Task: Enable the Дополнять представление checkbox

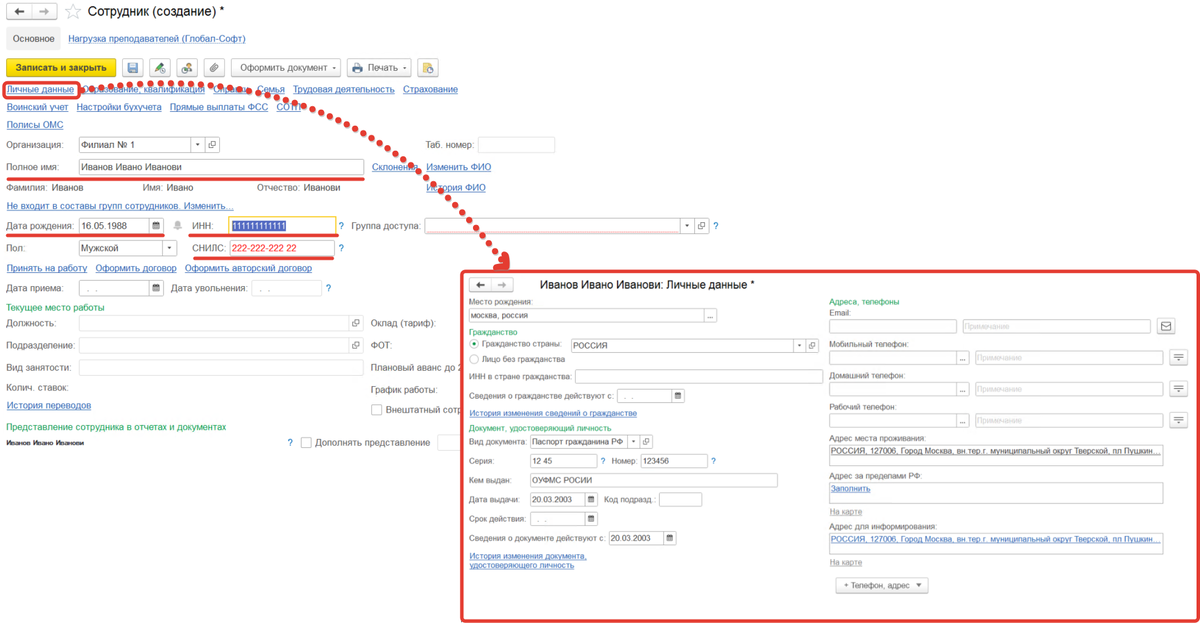Action: tap(306, 442)
